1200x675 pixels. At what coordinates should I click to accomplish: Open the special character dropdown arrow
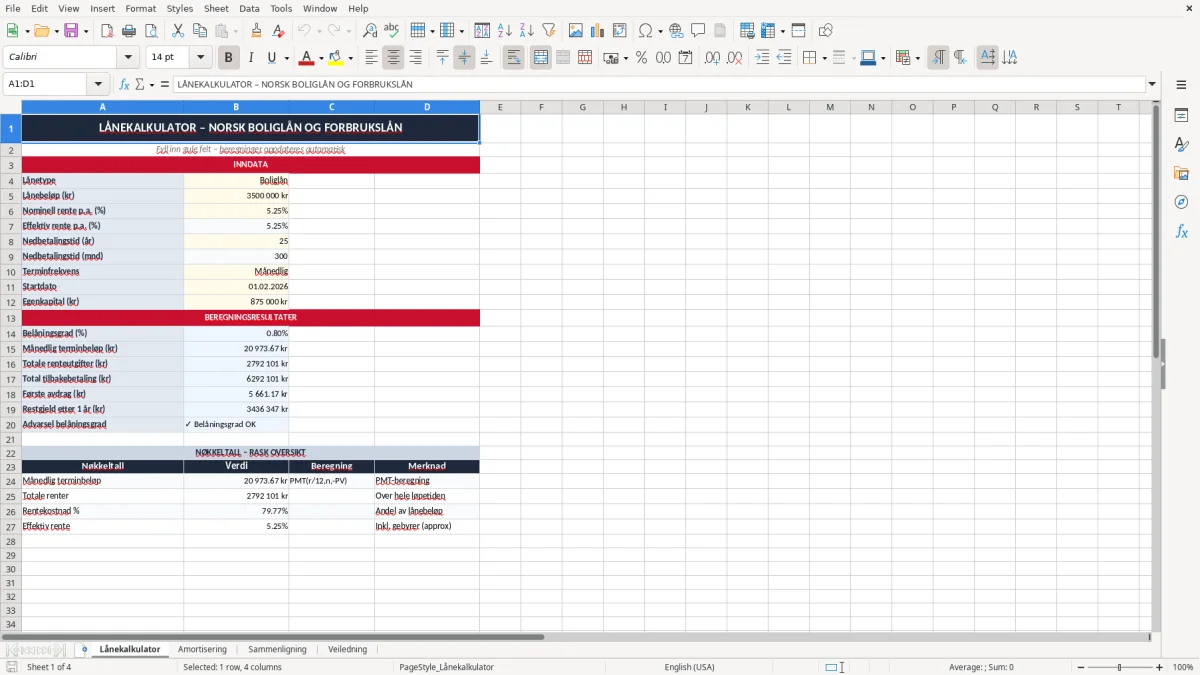660,31
